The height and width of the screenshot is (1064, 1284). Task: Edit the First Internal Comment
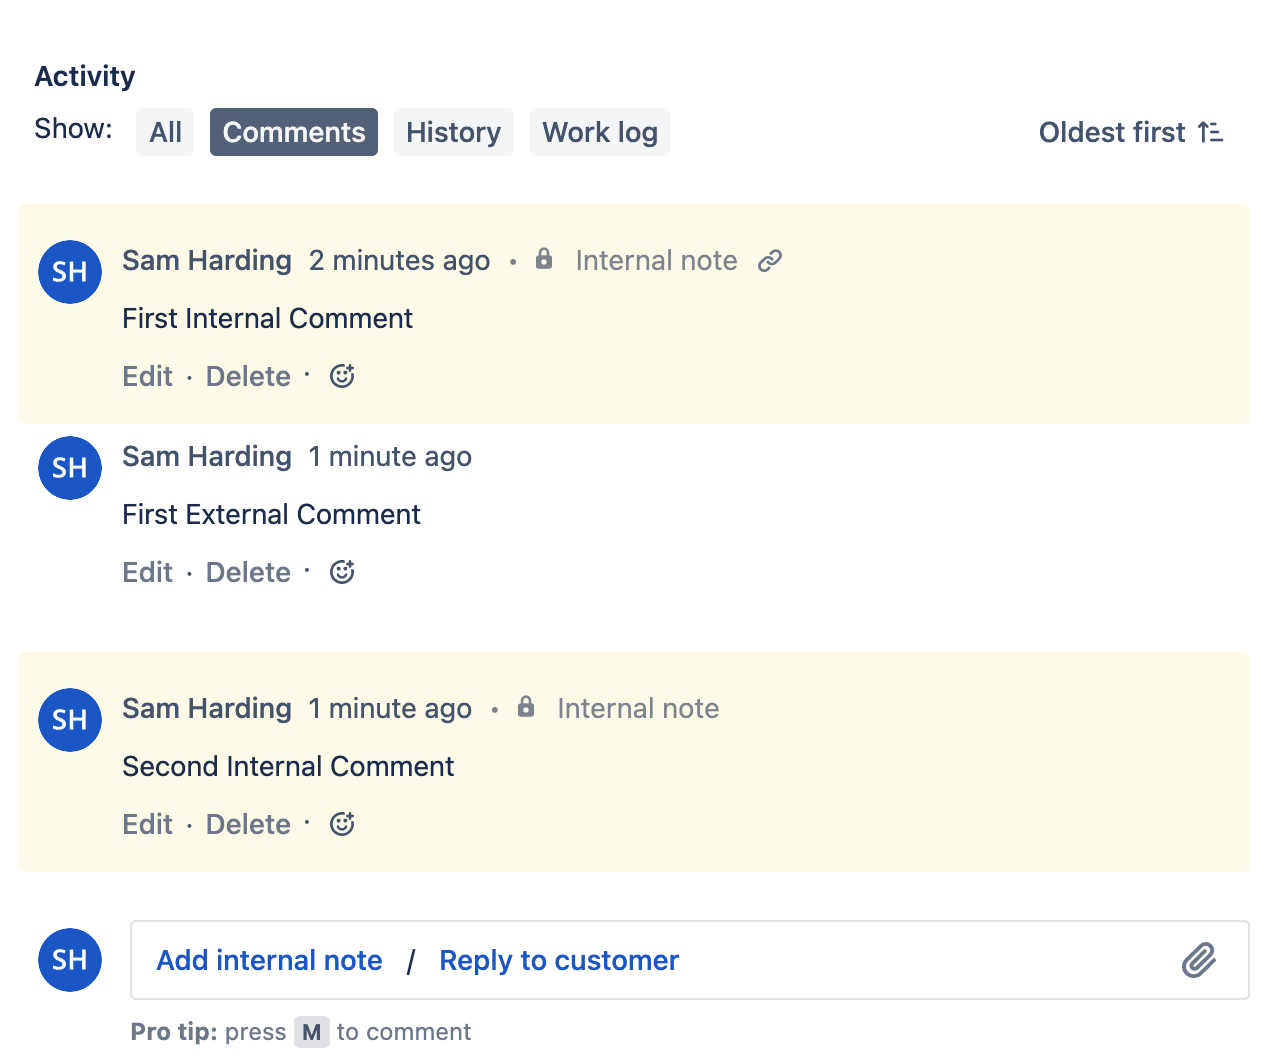click(x=147, y=376)
